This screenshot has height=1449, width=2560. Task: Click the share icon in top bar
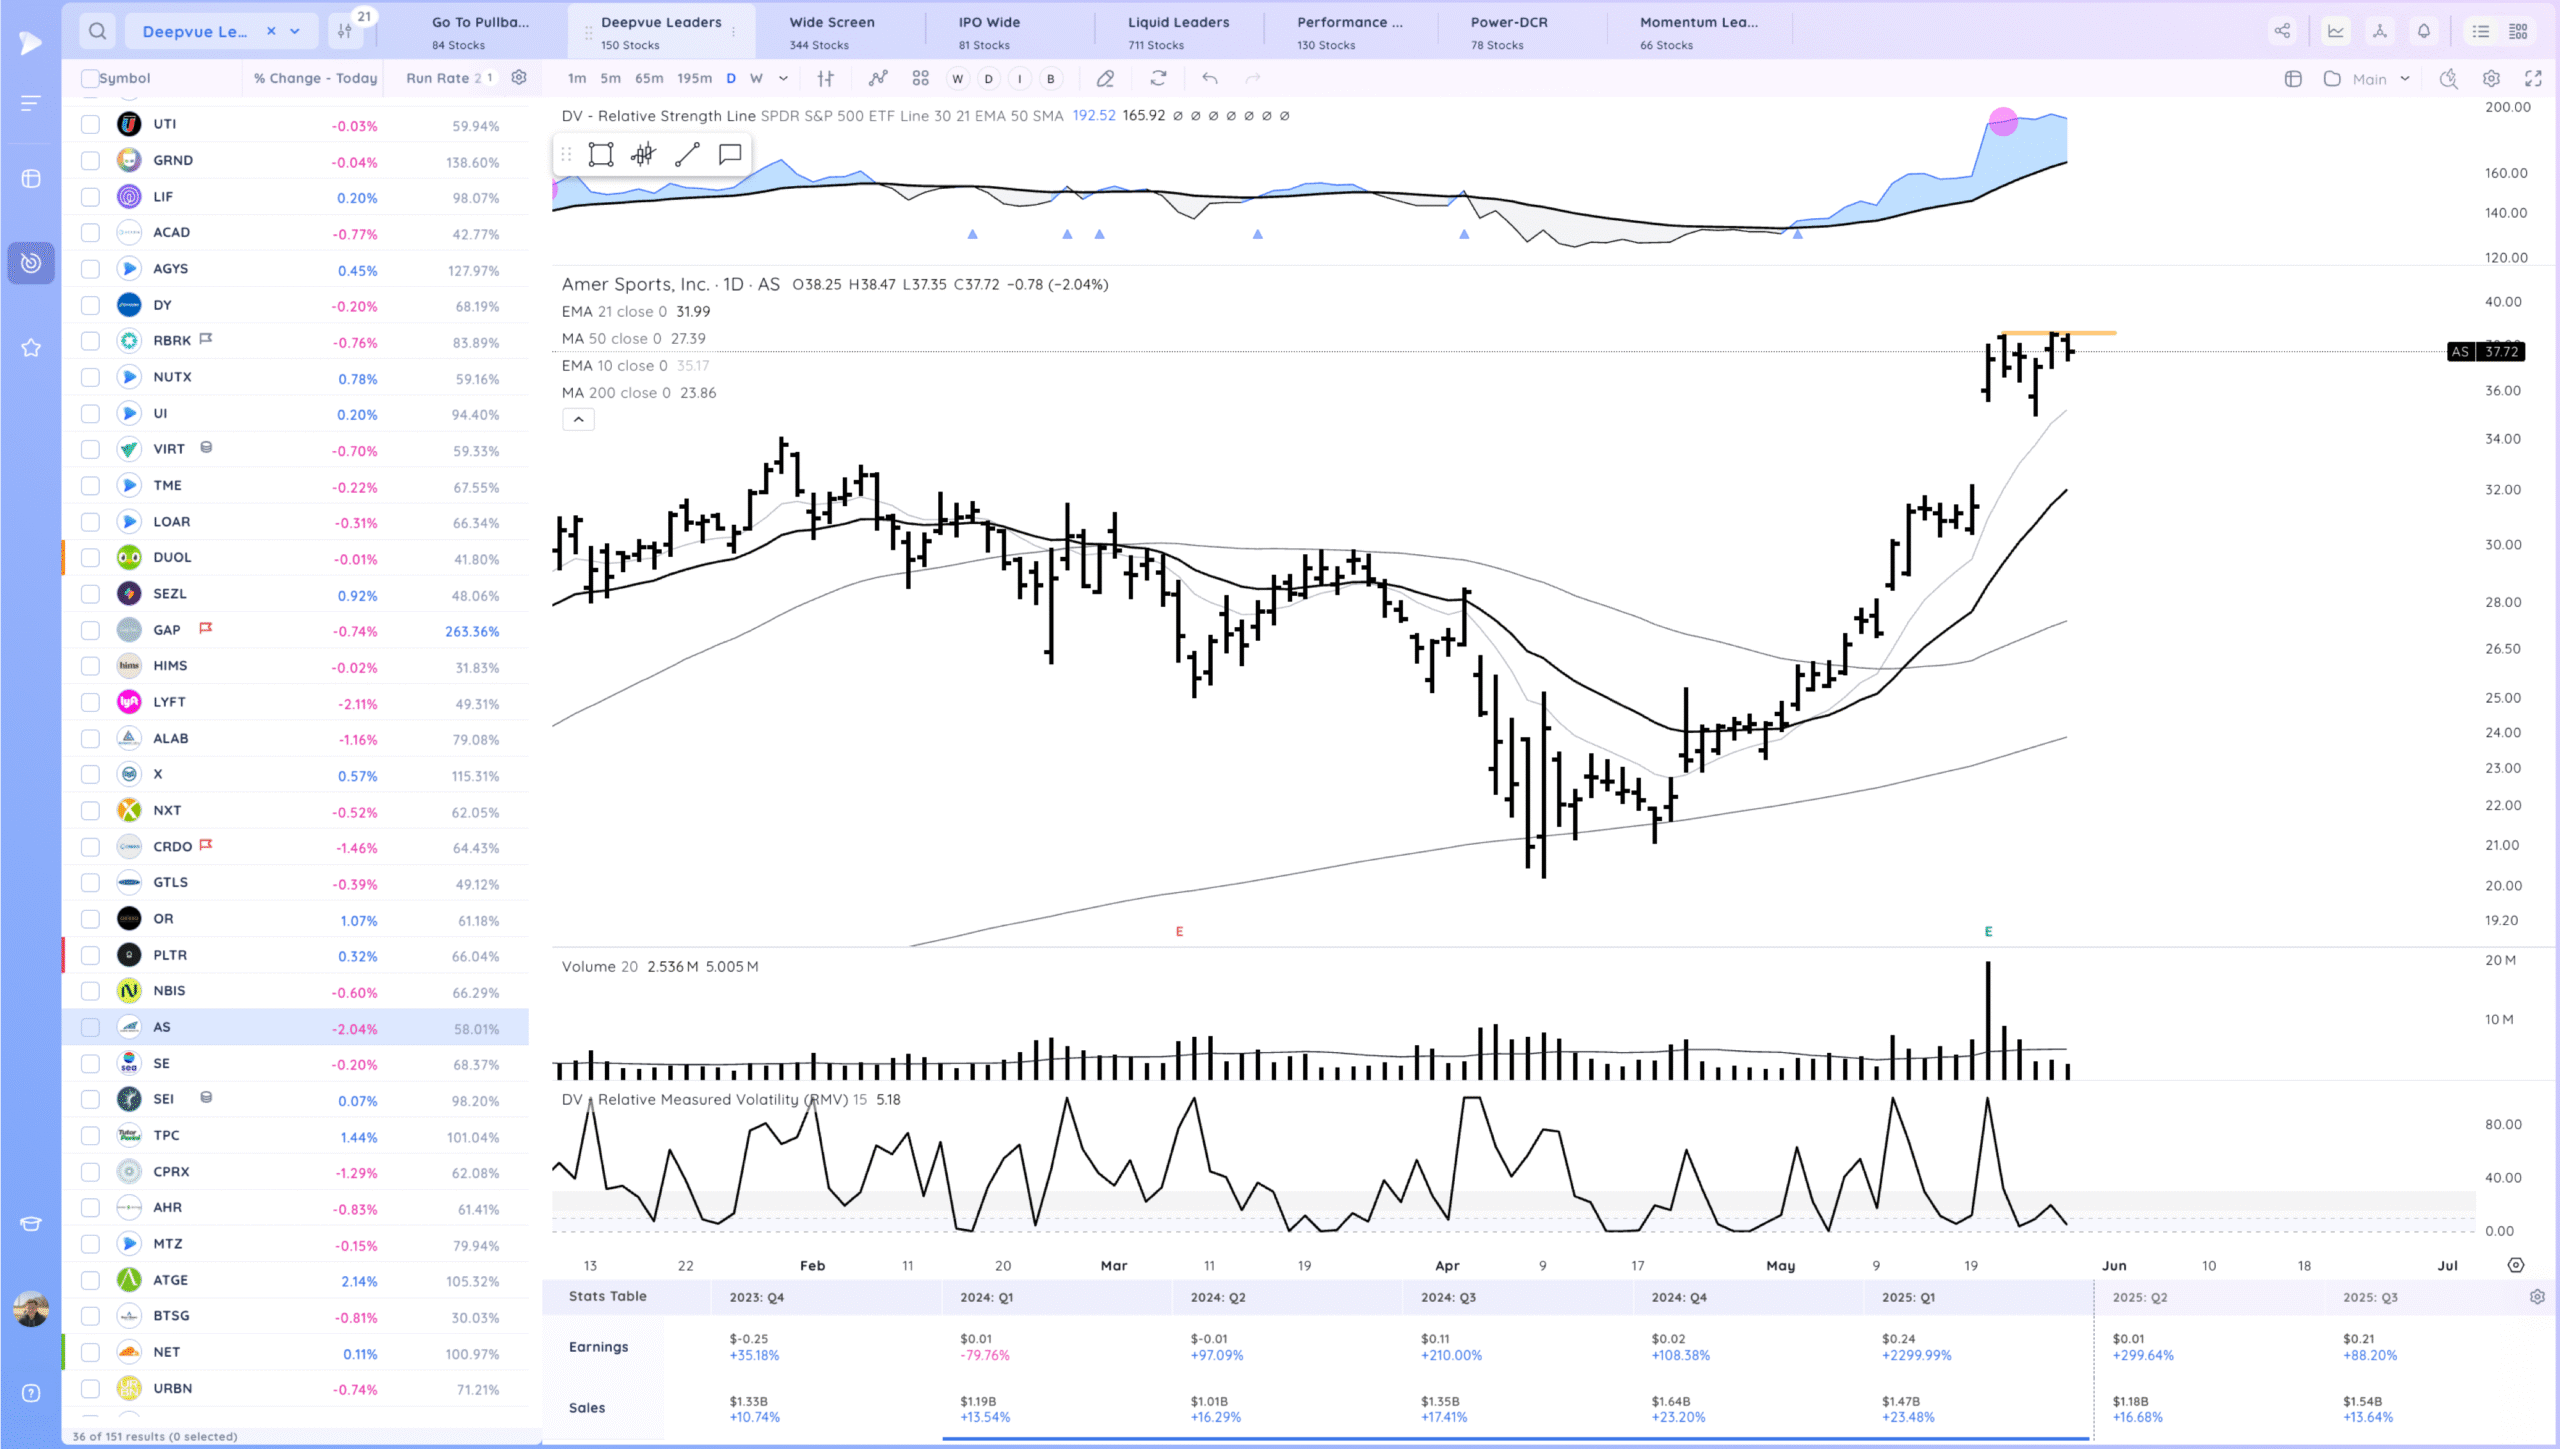[x=2282, y=31]
